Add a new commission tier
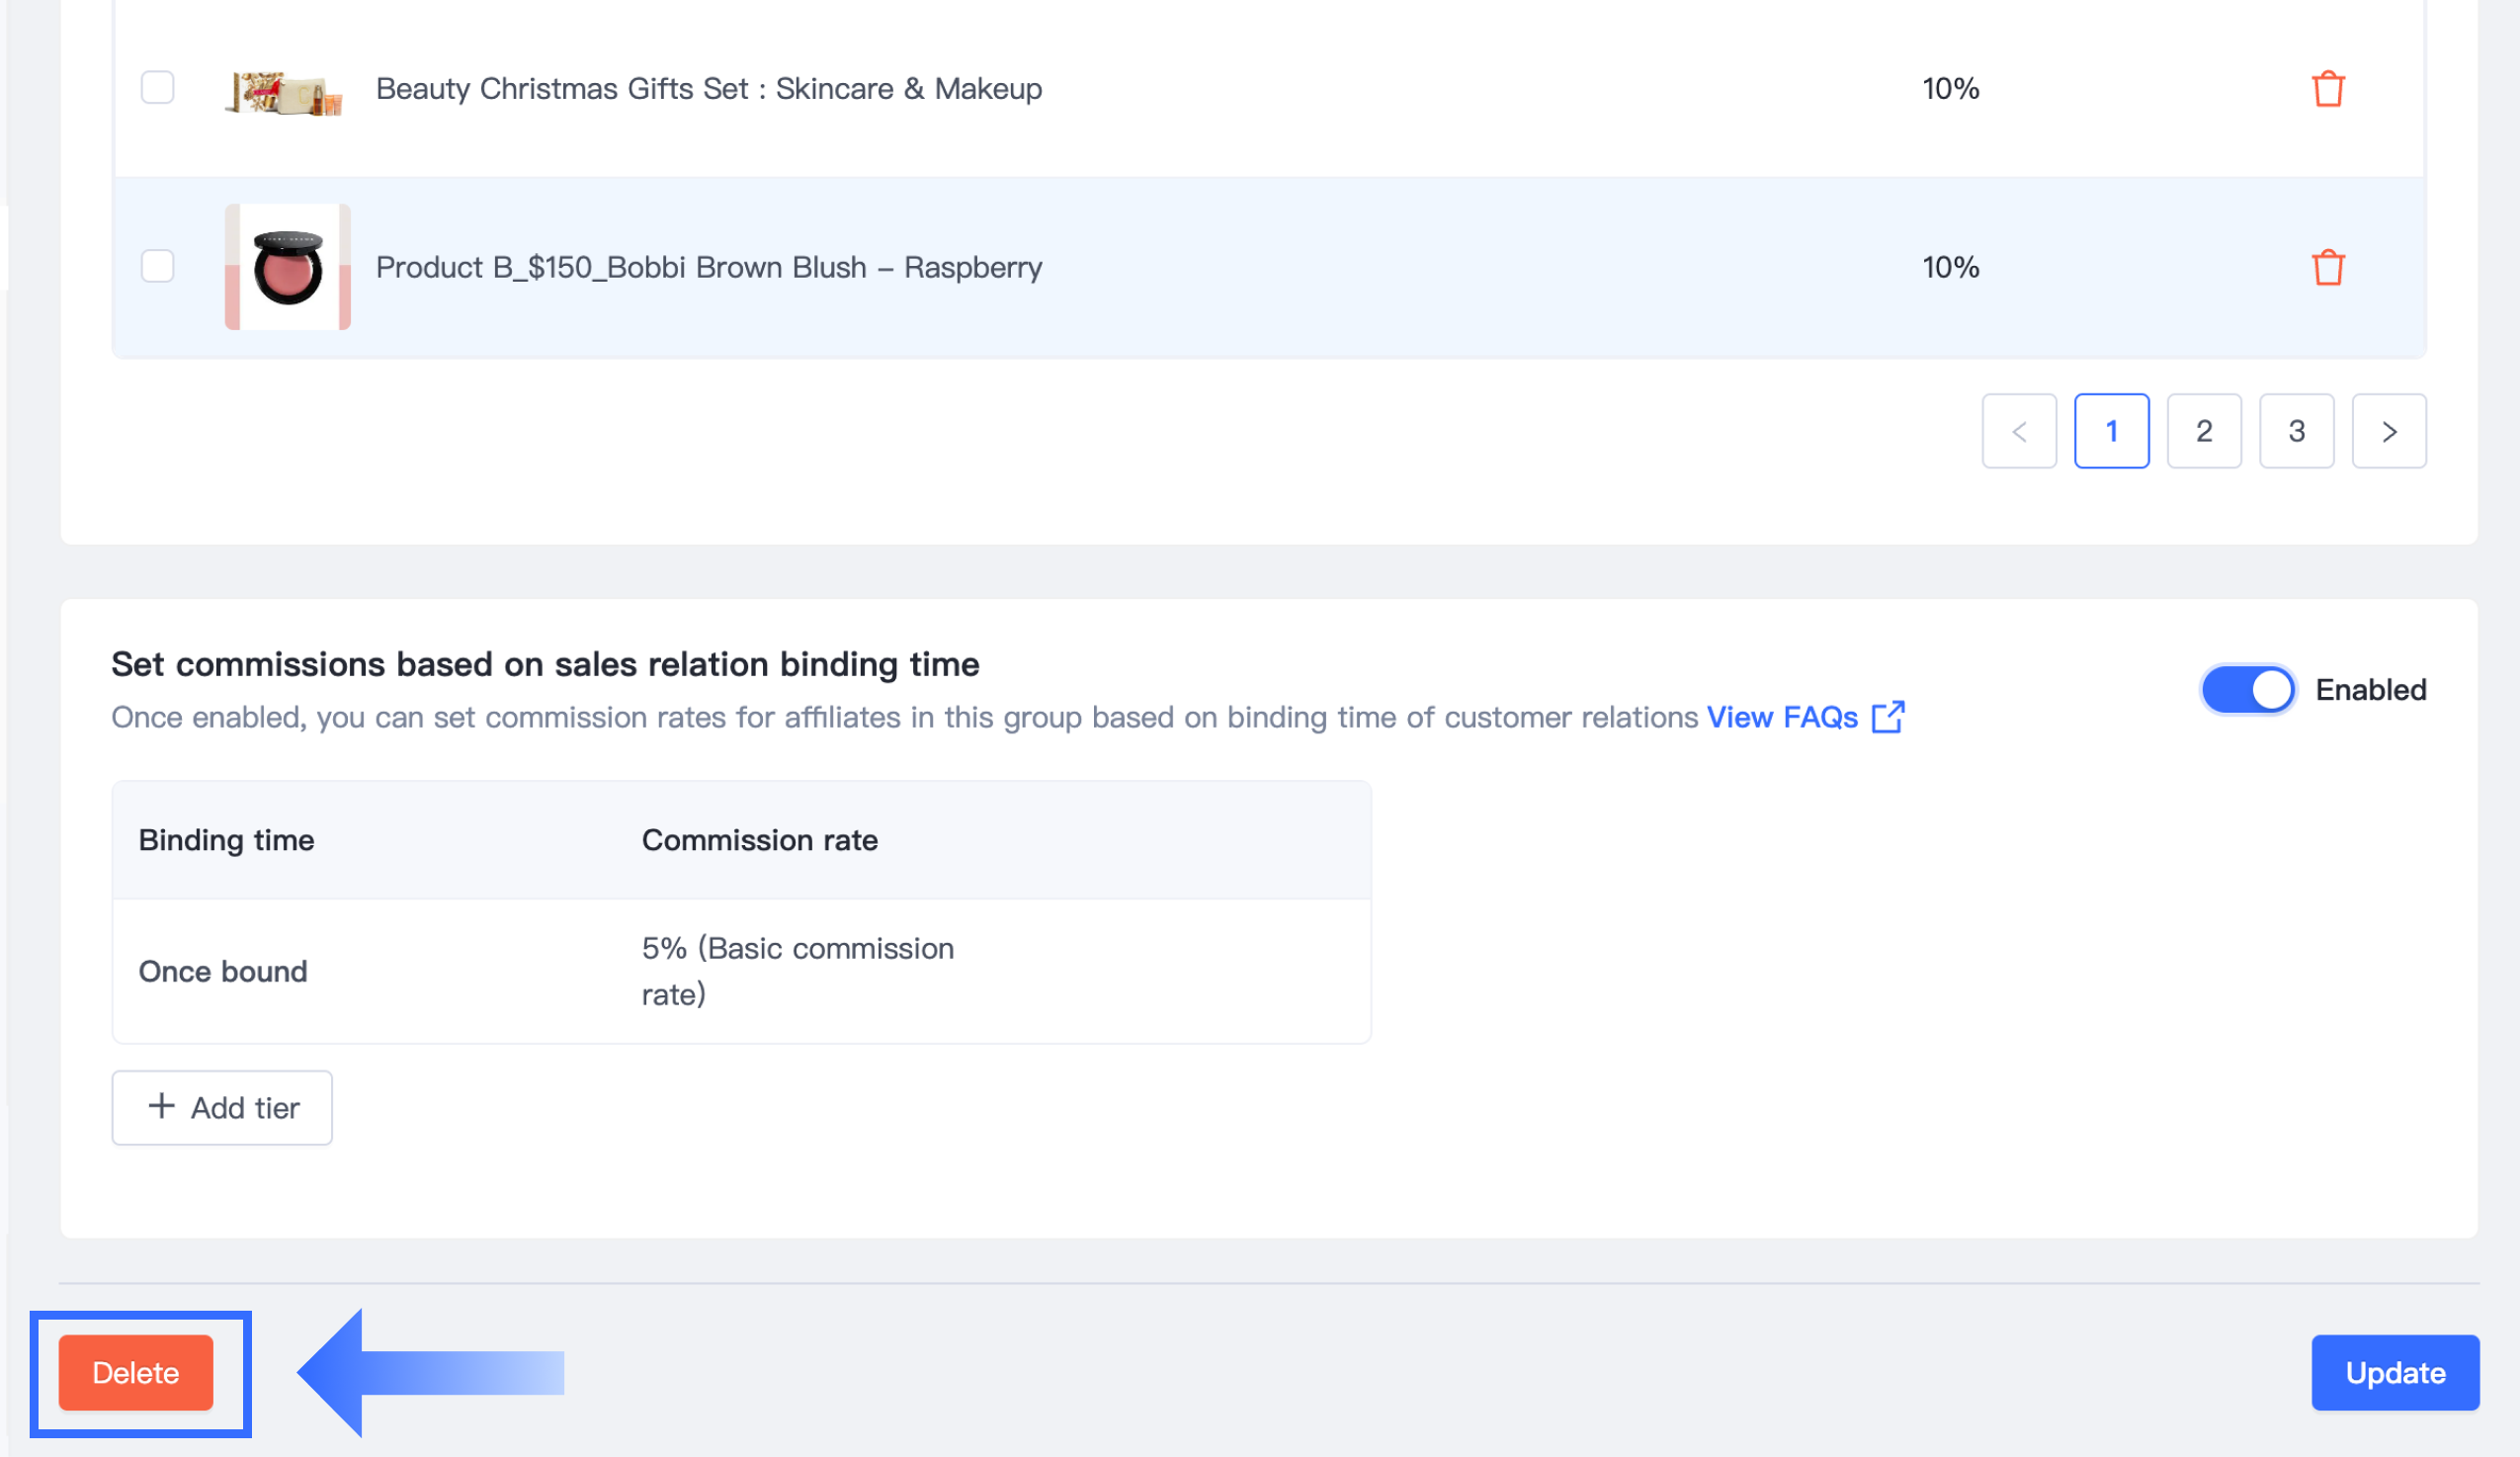This screenshot has width=2520, height=1457. click(x=222, y=1107)
